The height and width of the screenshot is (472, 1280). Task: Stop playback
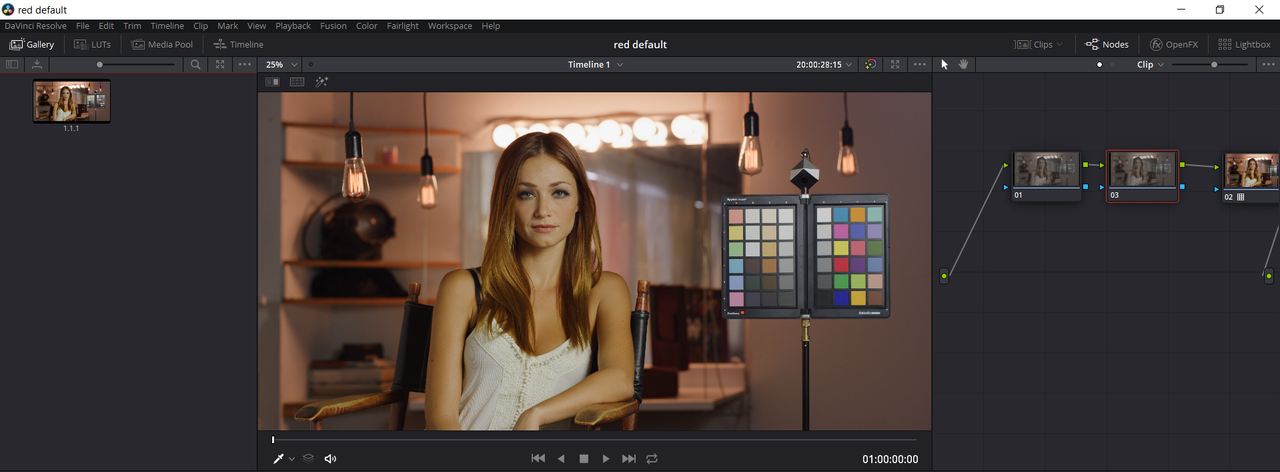584,458
